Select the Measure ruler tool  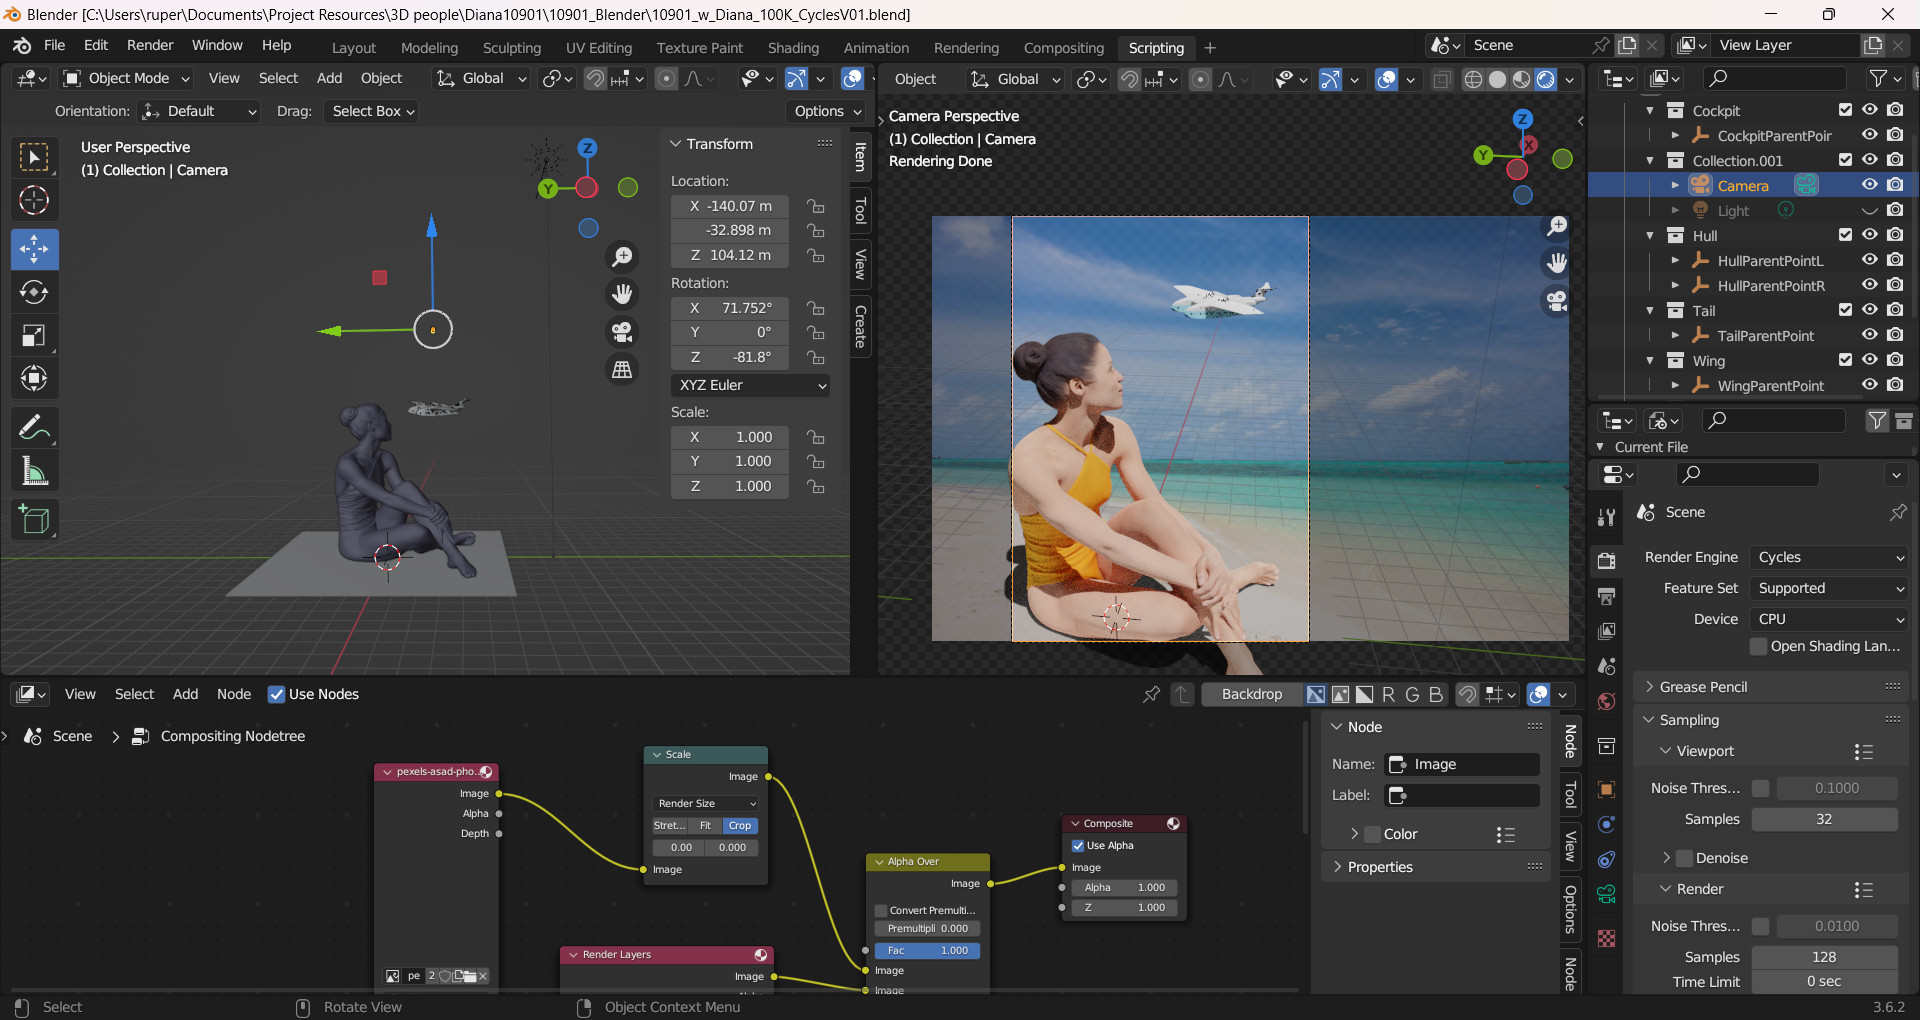click(x=34, y=471)
